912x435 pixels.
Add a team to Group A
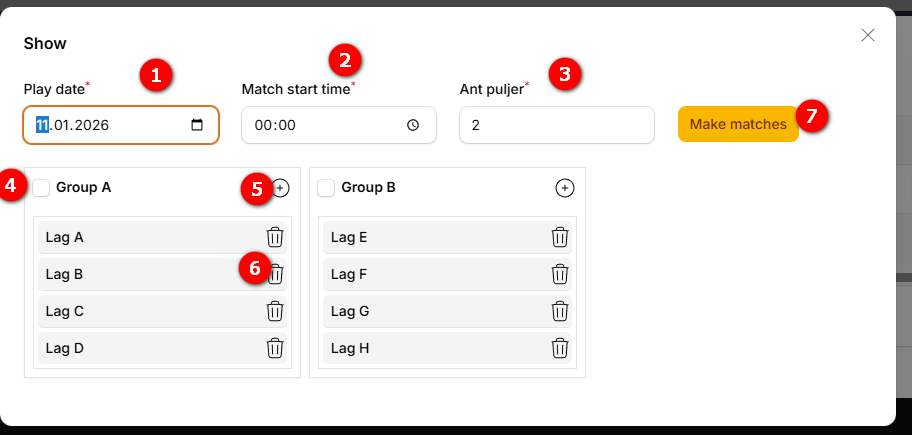[x=281, y=187]
